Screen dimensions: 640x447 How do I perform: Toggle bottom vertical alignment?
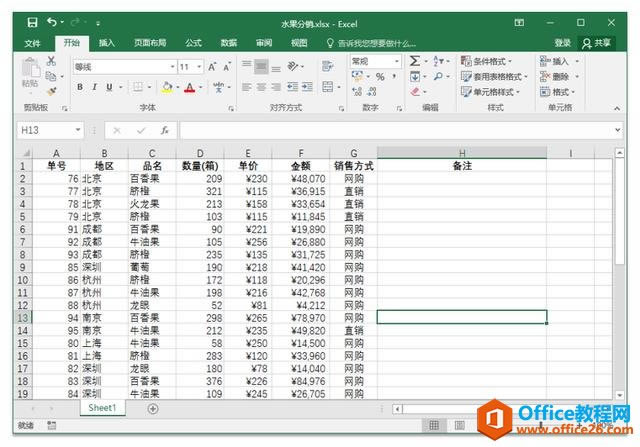click(276, 67)
